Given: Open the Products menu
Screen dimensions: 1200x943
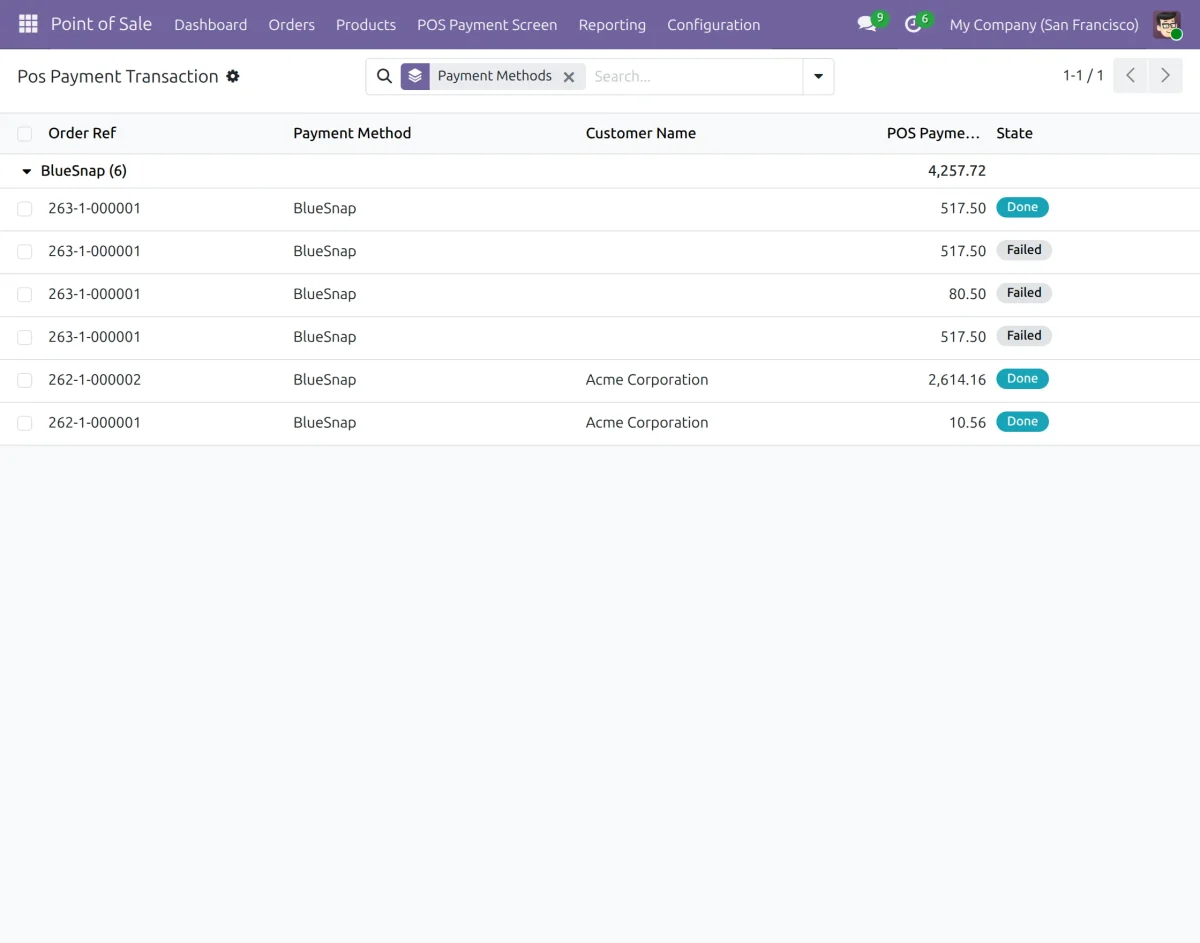Looking at the screenshot, I should coord(366,24).
